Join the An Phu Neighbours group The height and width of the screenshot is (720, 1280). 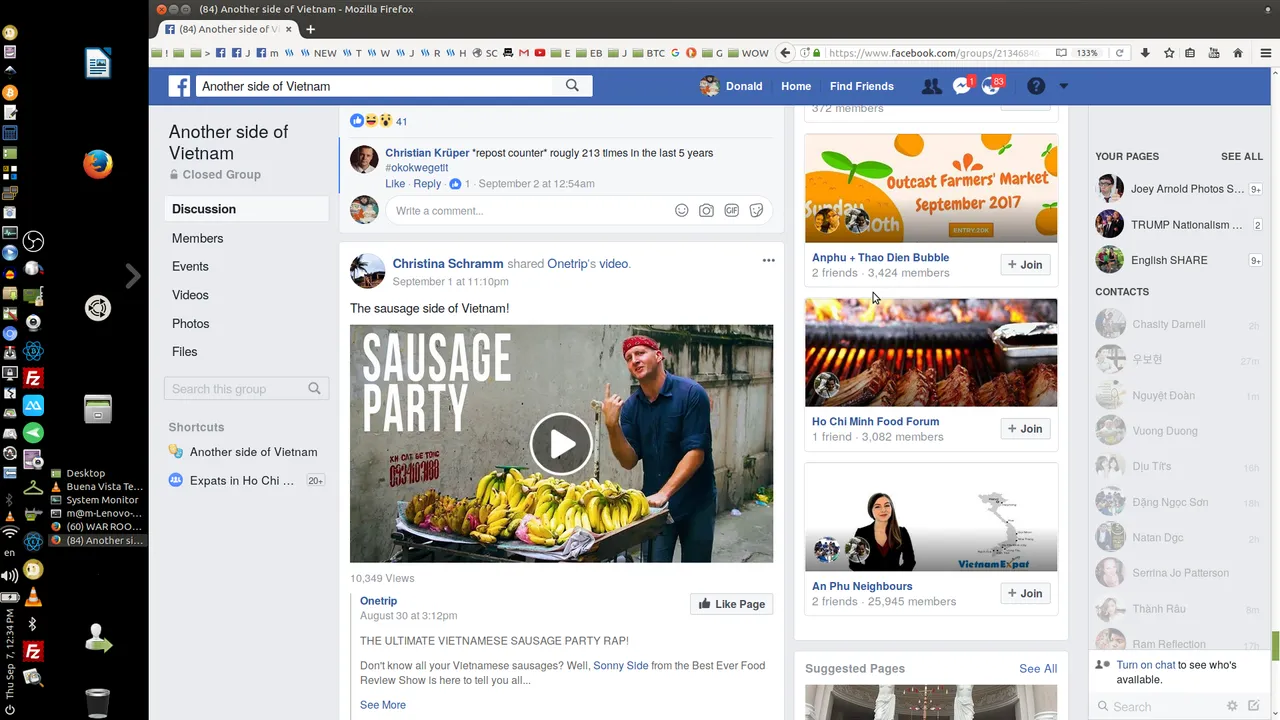[1025, 593]
